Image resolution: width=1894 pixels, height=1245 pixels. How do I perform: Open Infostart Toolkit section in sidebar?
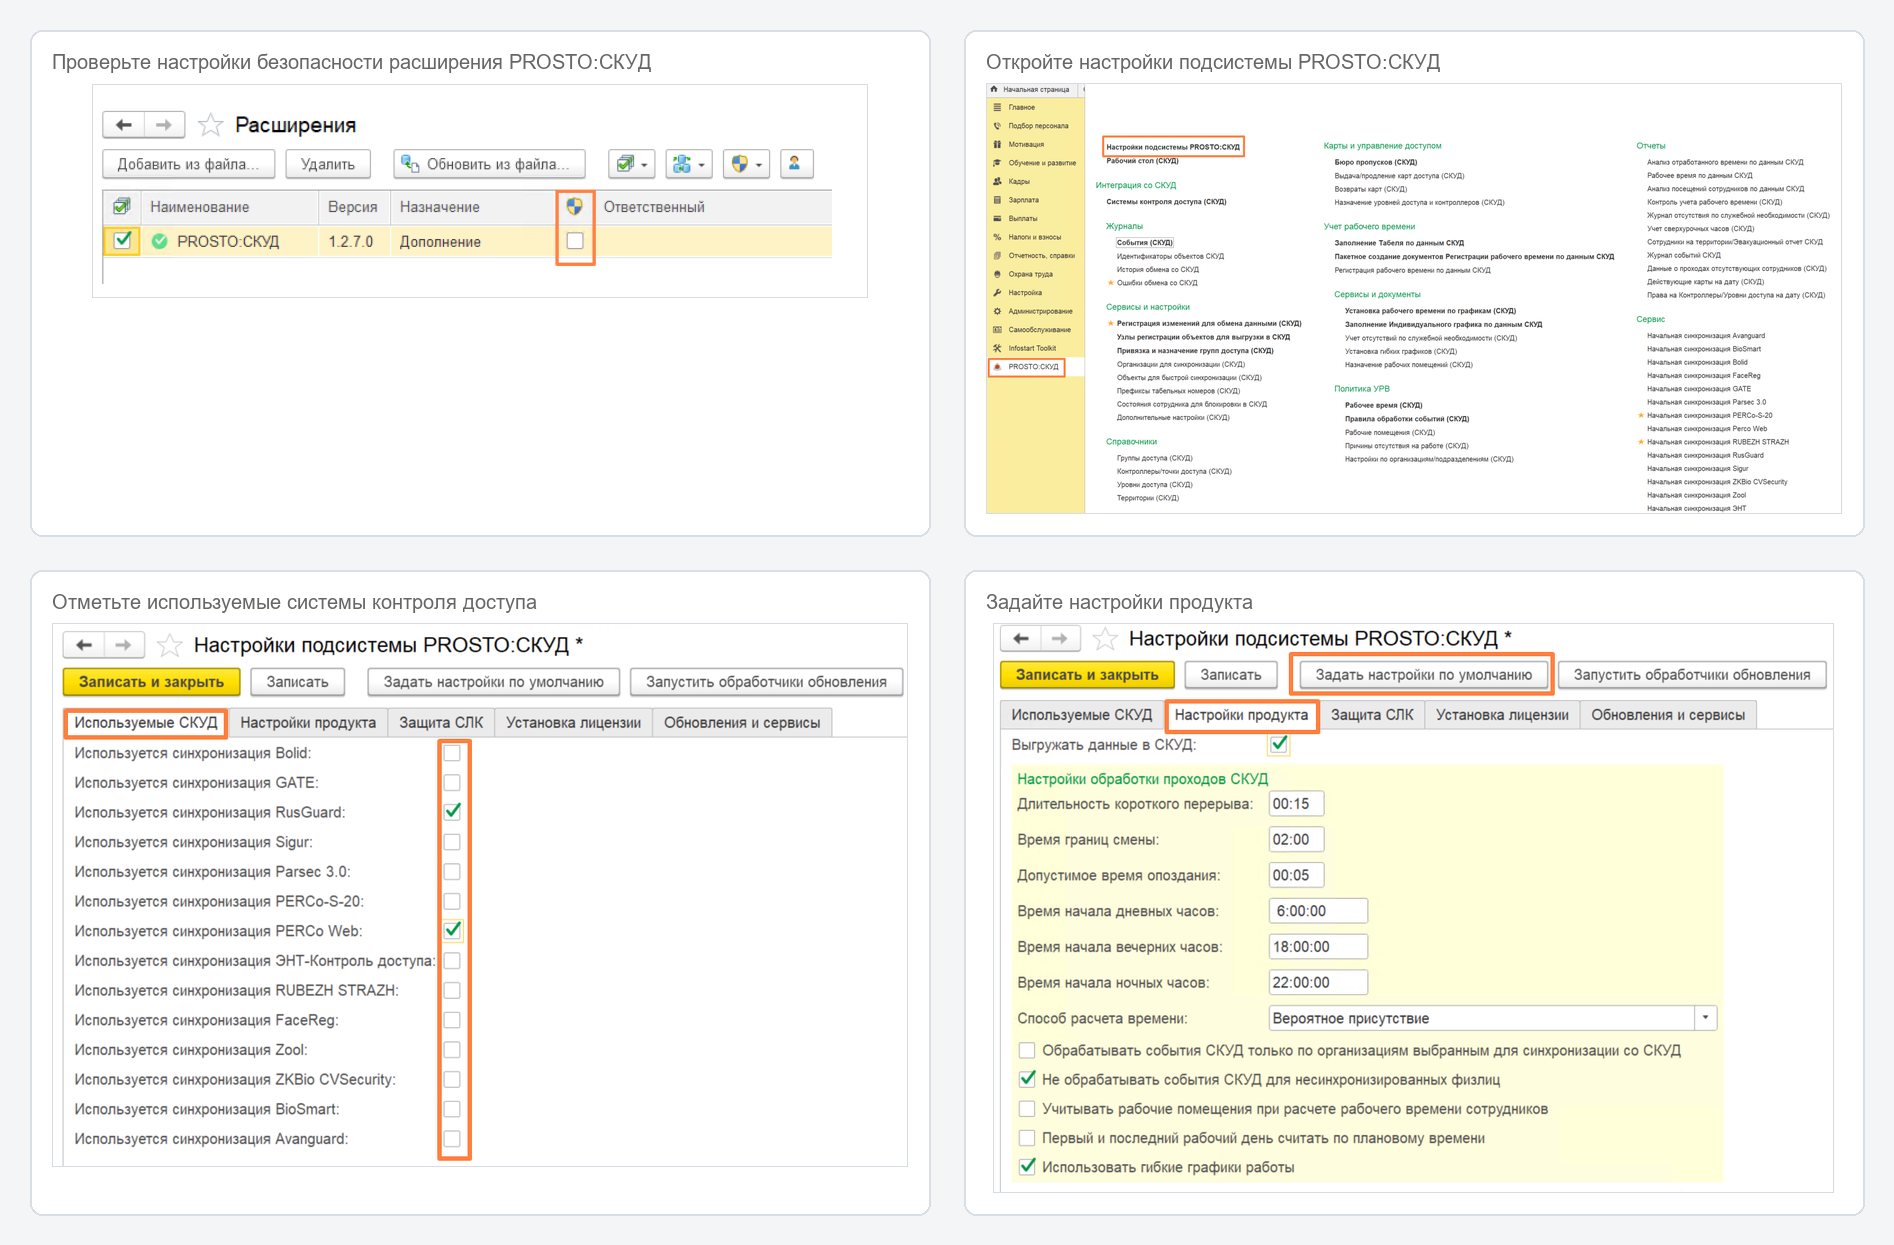pyautogui.click(x=1031, y=348)
